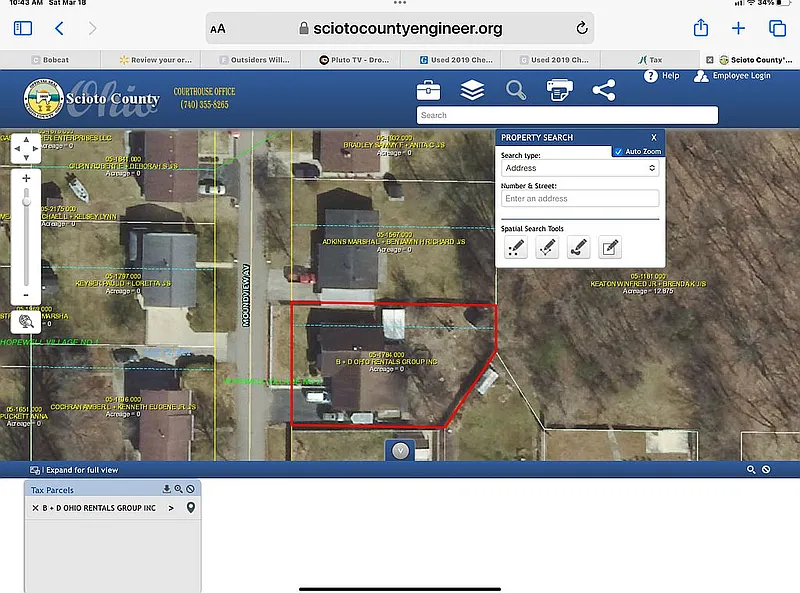This screenshot has width=800, height=593.
Task: Switch to the Bobcat browser tab
Action: (58, 60)
